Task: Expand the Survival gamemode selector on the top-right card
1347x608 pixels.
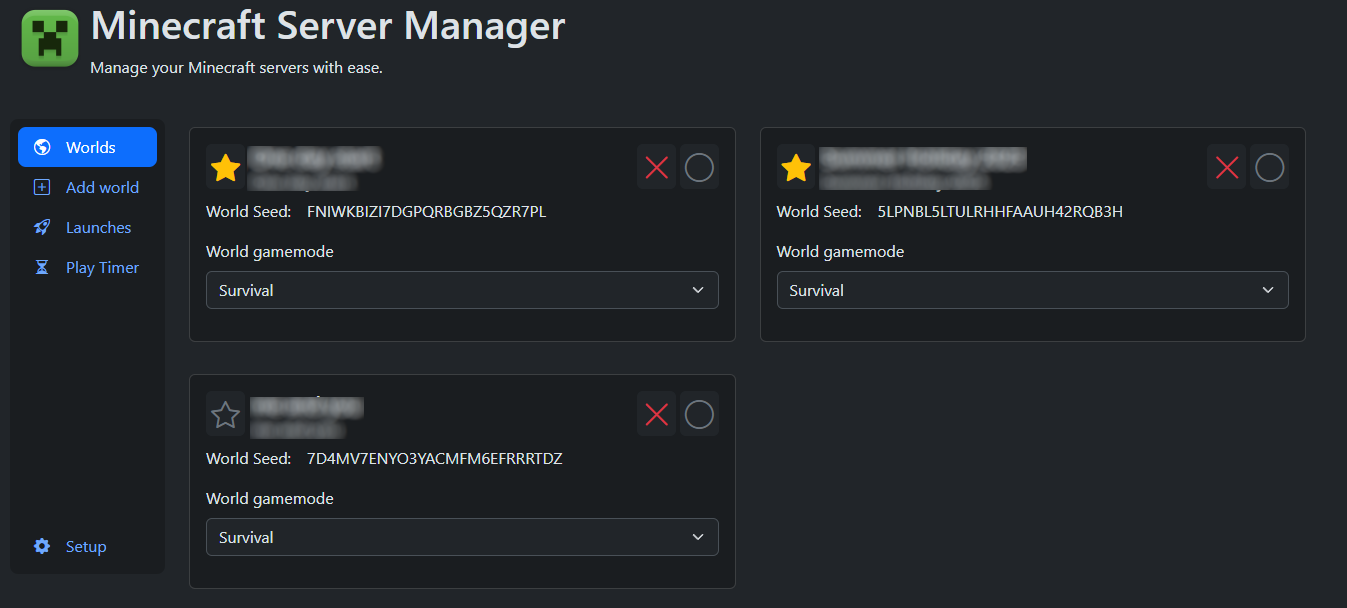Action: click(x=1032, y=289)
